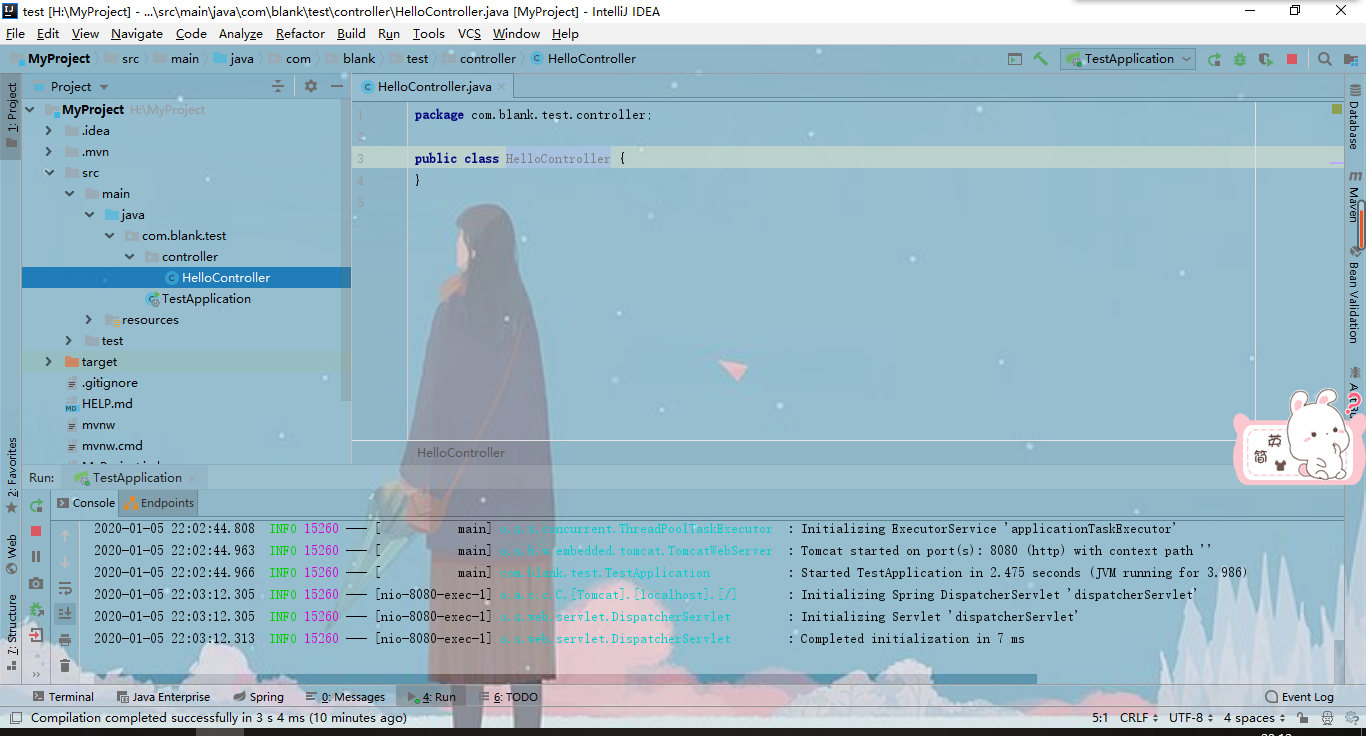This screenshot has height=736, width=1366.
Task: Click the down the stack trace arrow
Action: point(65,562)
